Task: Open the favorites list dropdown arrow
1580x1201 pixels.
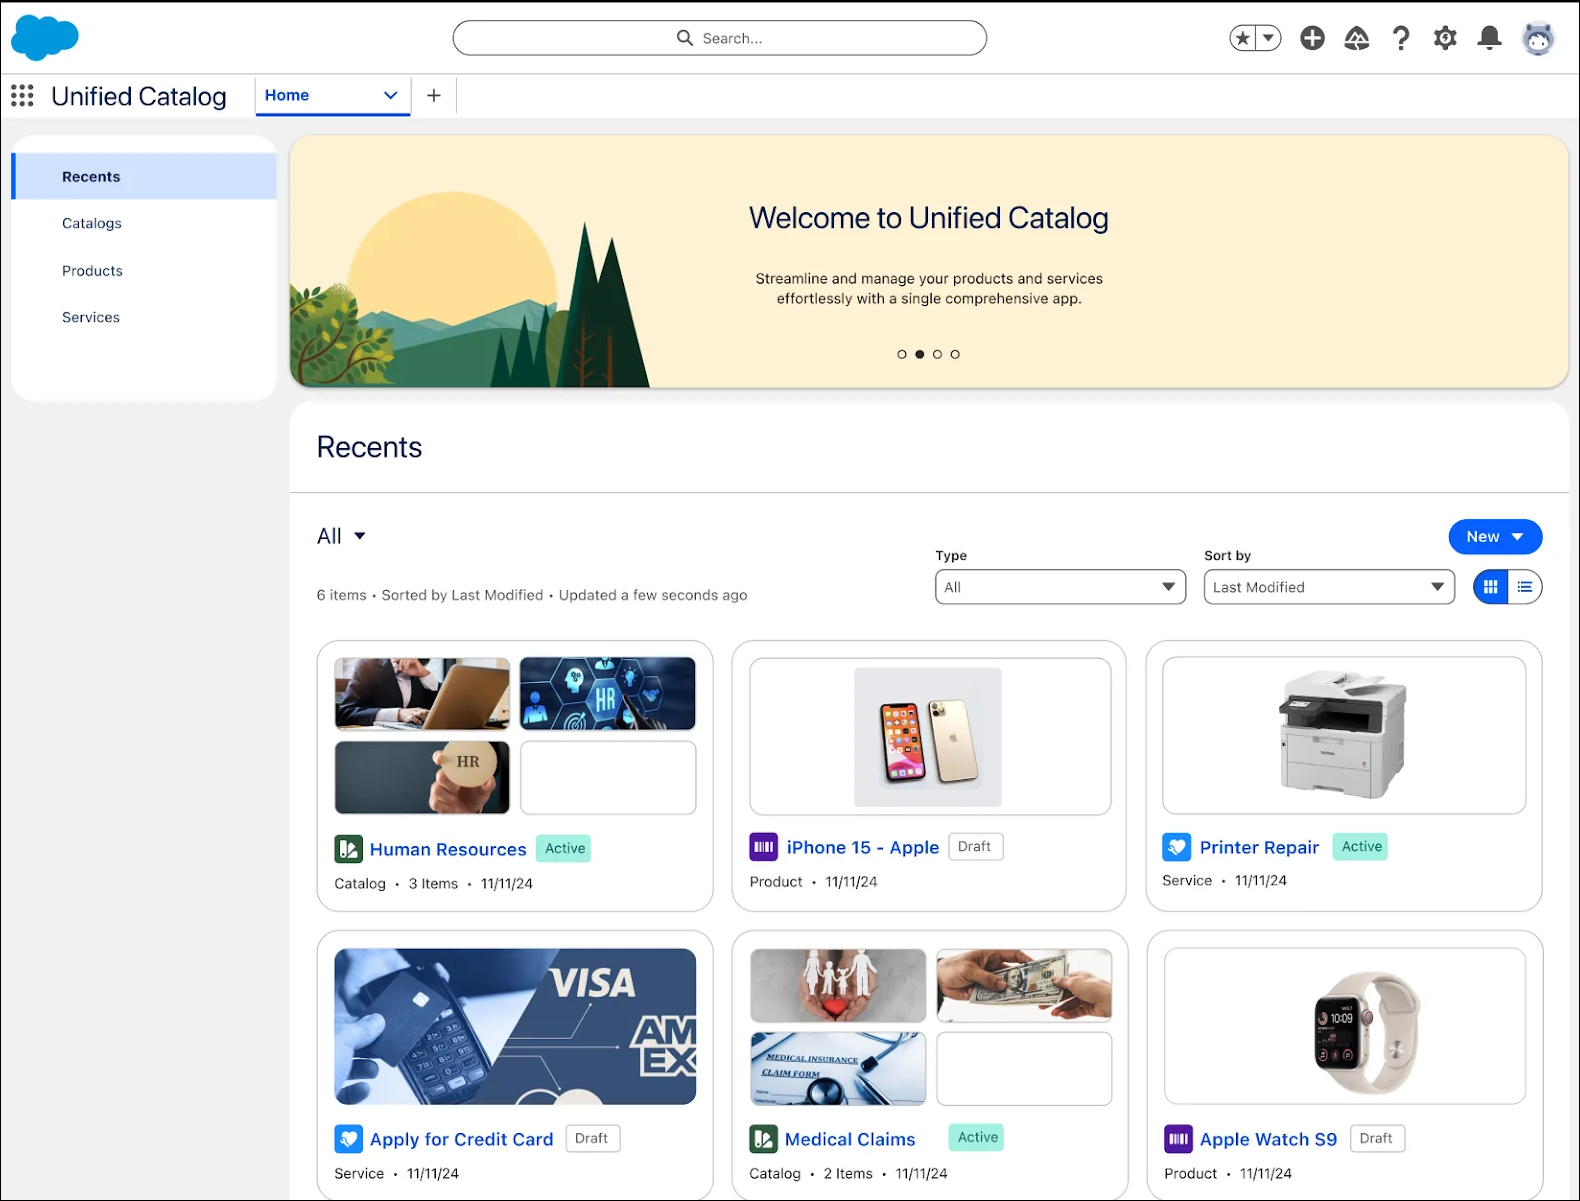Action: pyautogui.click(x=1268, y=38)
